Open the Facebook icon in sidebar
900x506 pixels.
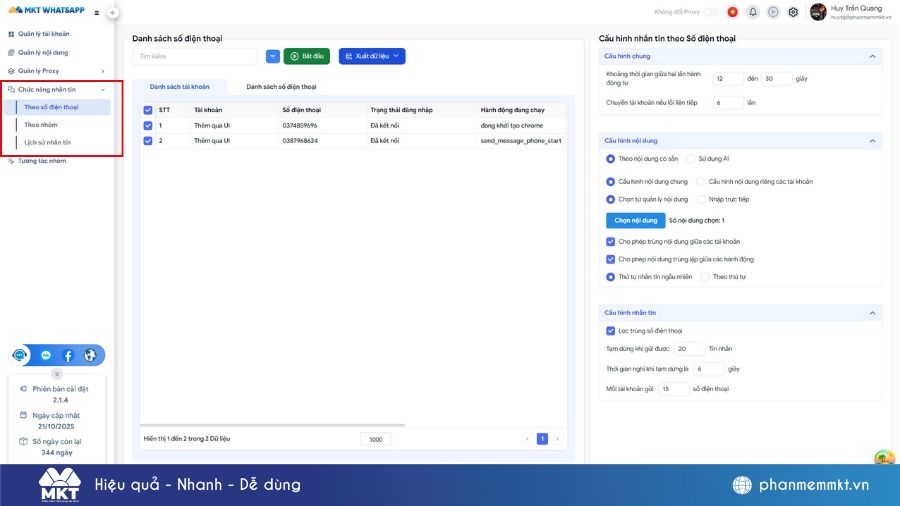pos(68,355)
